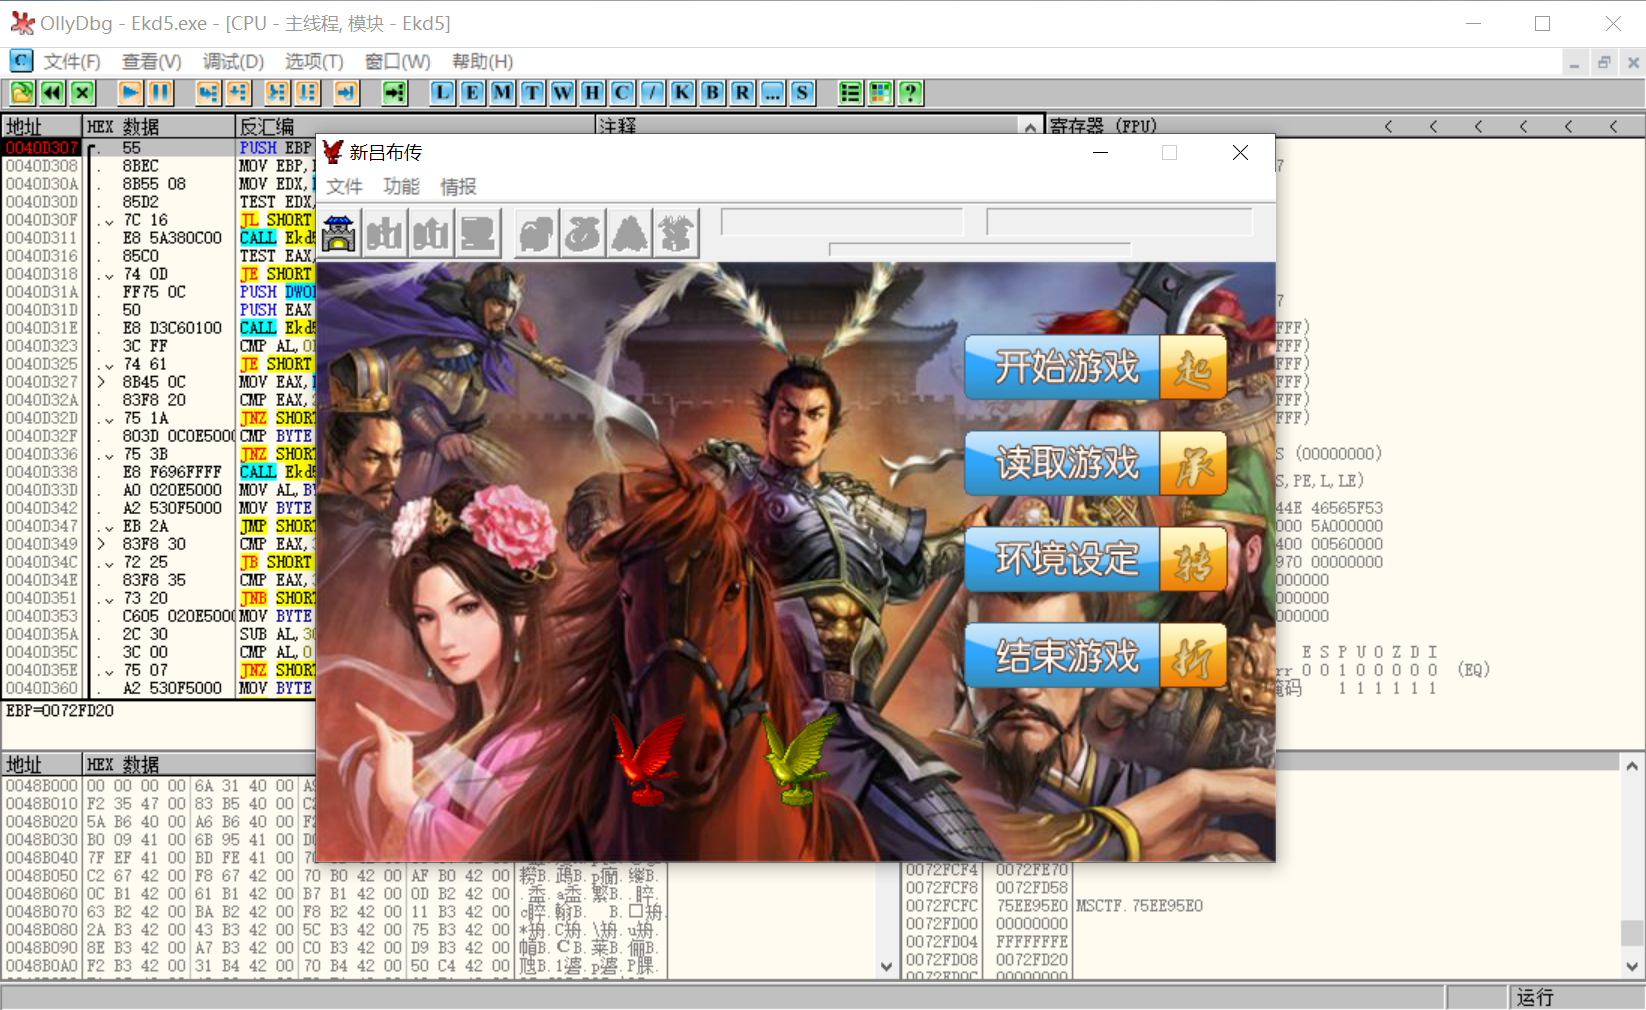Viewport: 1646px width, 1010px height.
Task: Click the Step into toolbar icon
Action: coord(208,93)
